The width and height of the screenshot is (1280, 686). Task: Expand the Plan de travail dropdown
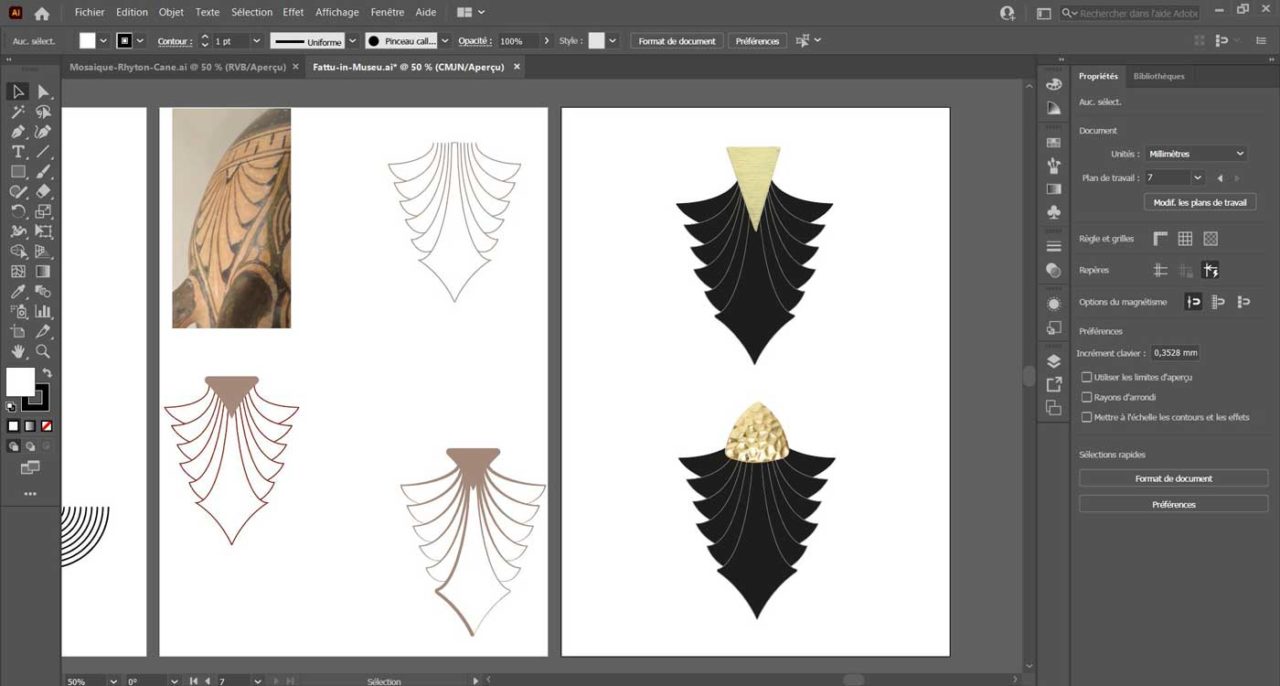tap(1198, 178)
